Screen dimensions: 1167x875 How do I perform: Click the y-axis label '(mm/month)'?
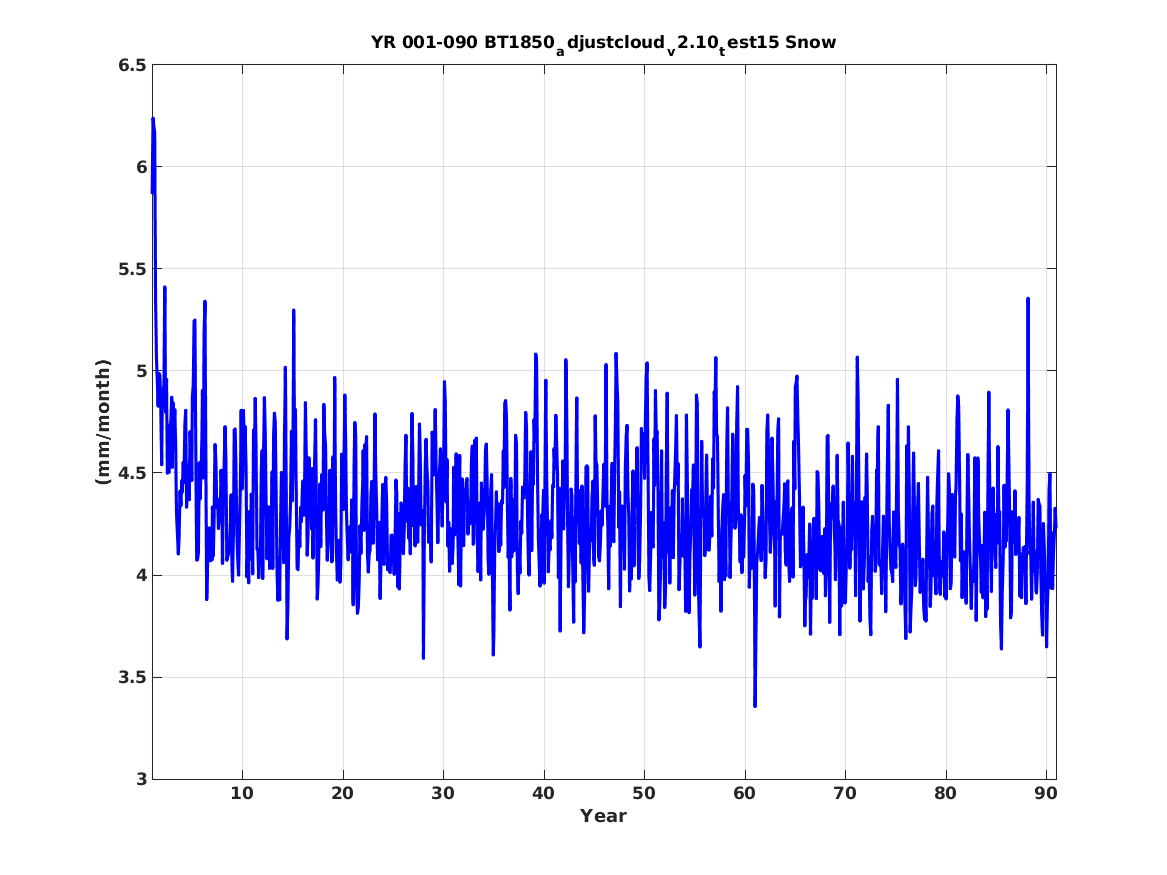103,422
